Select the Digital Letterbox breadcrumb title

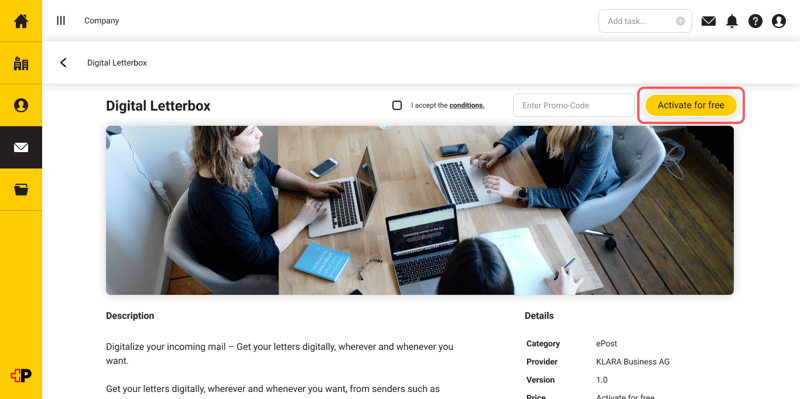(117, 63)
